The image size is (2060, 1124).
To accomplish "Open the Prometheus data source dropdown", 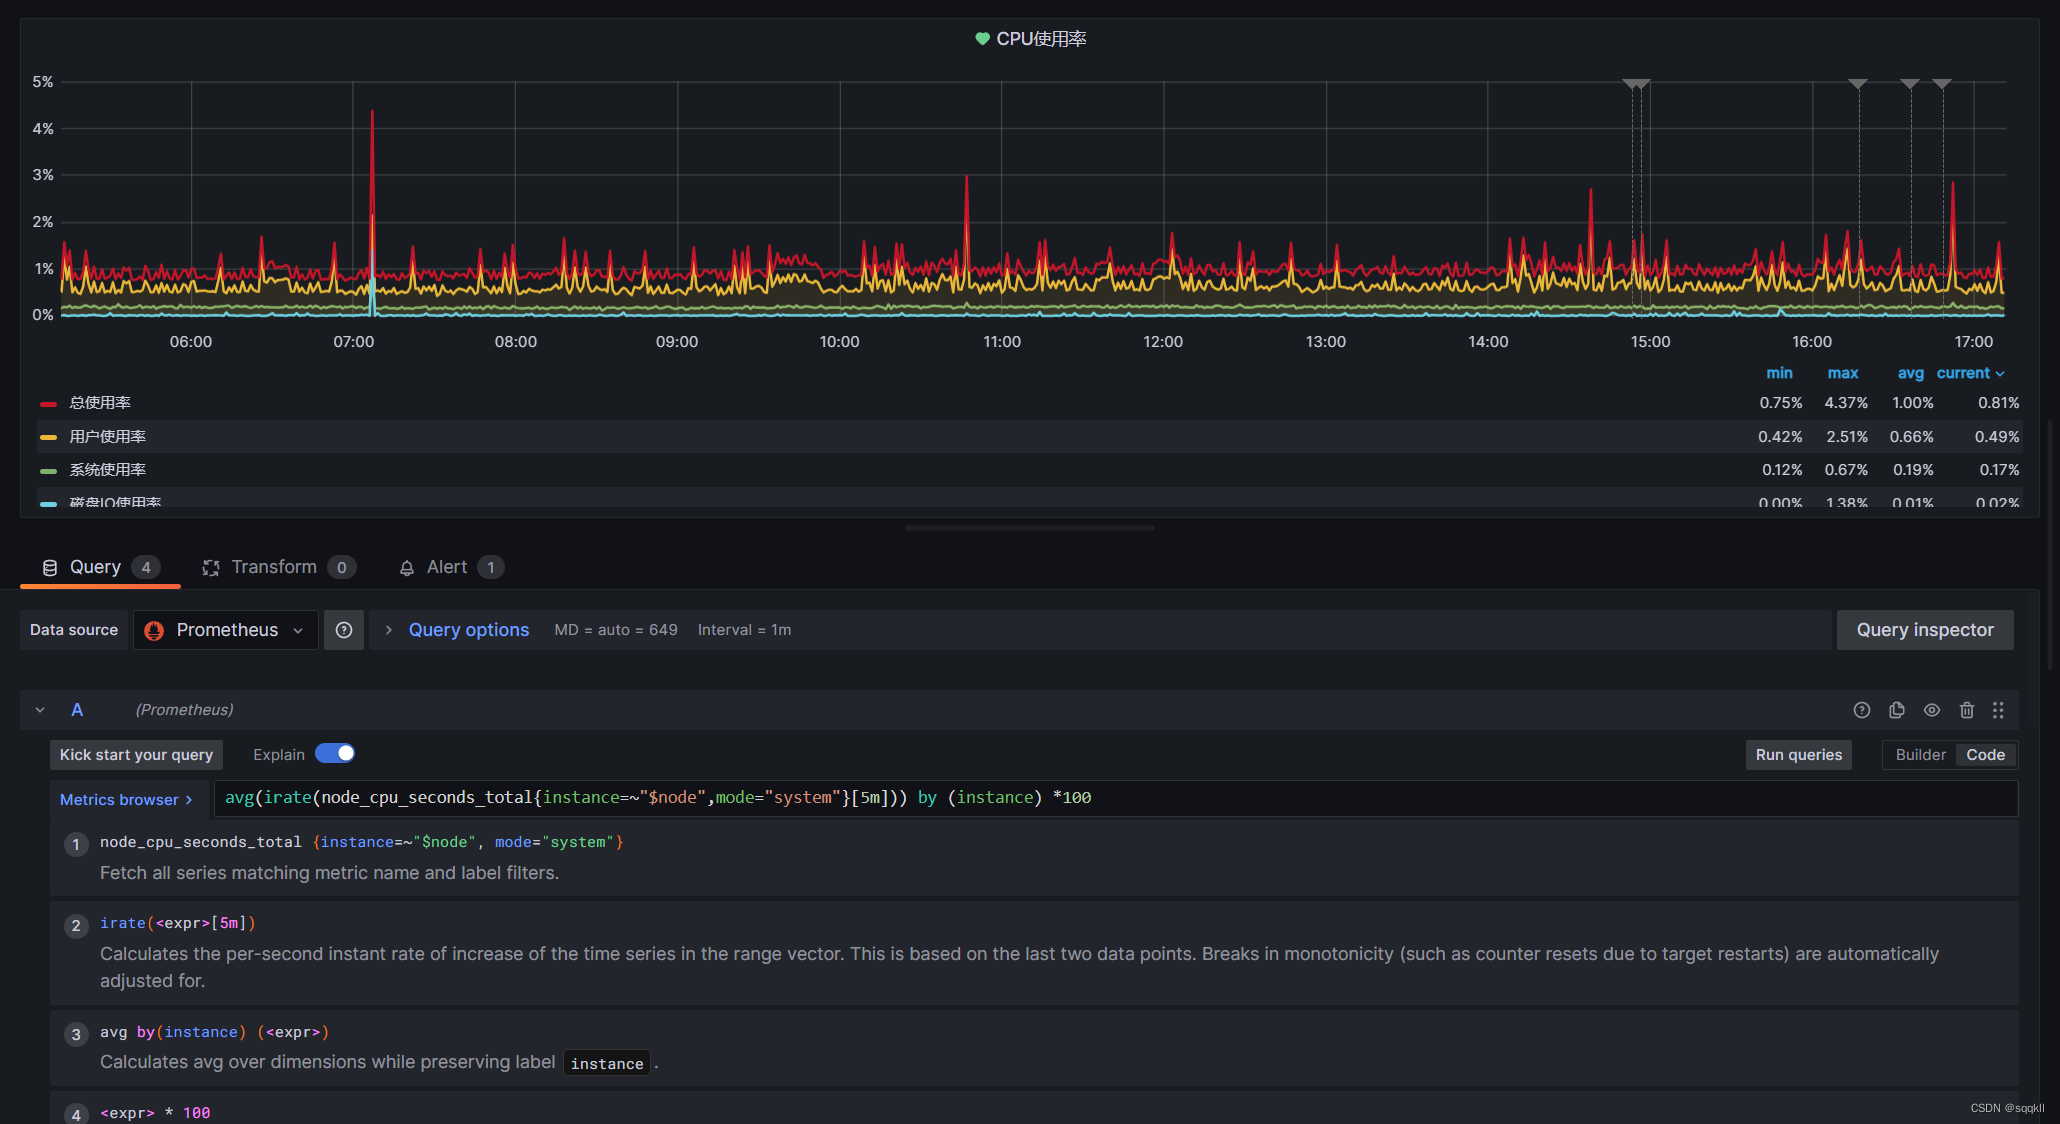I will coord(224,630).
